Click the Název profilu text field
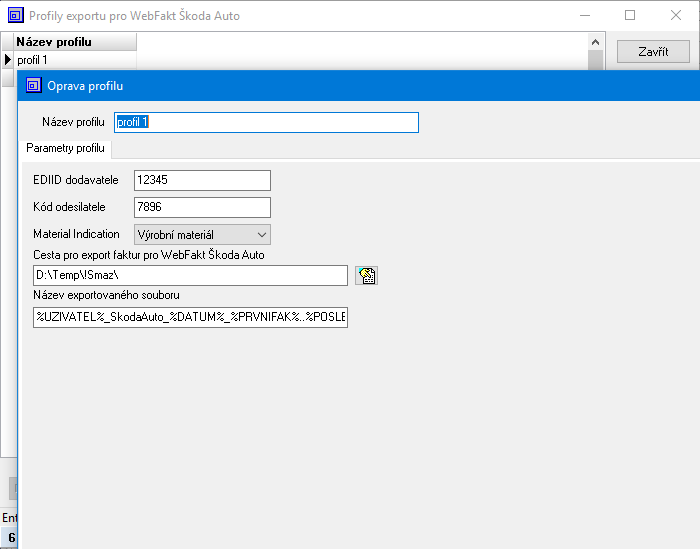This screenshot has height=549, width=700. coord(266,122)
